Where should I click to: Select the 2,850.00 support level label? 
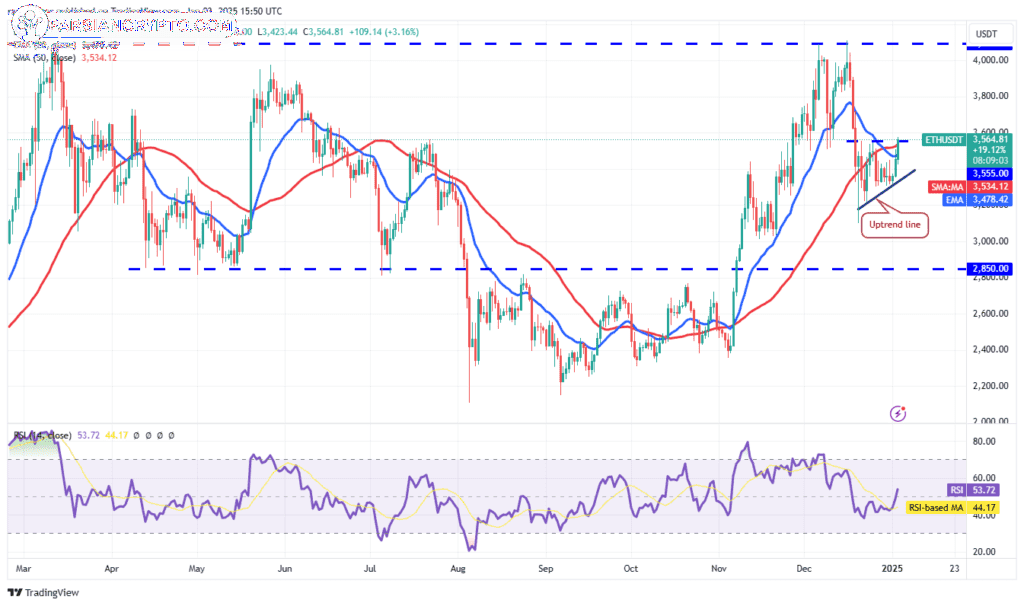[x=989, y=268]
